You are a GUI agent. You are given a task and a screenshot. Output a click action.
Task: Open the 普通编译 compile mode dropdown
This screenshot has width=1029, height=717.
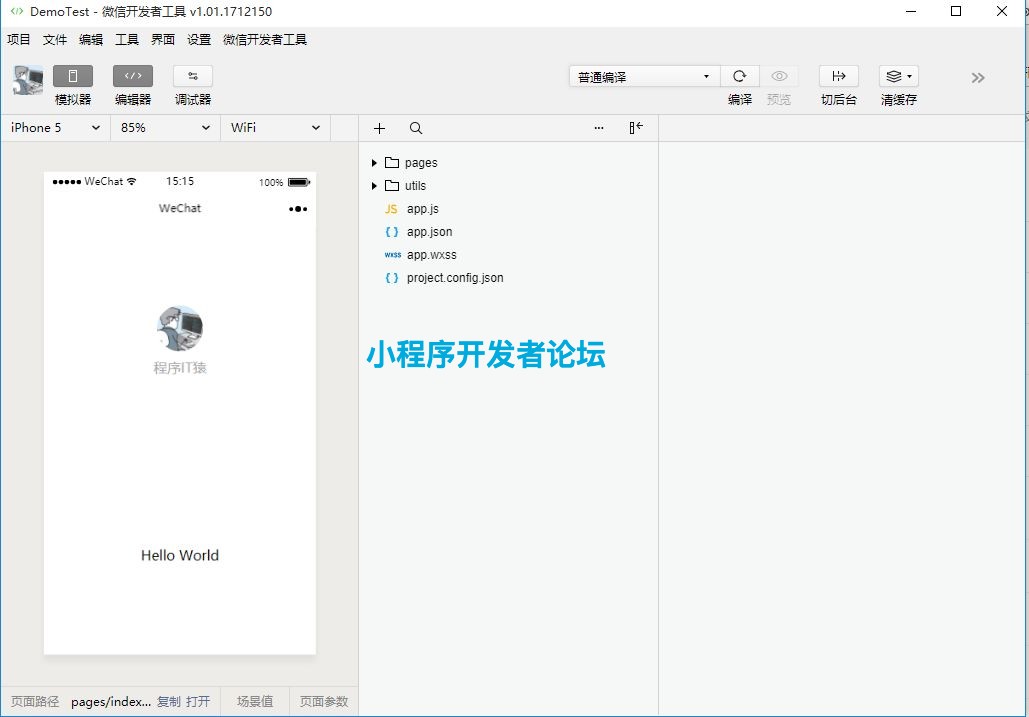[x=644, y=77]
